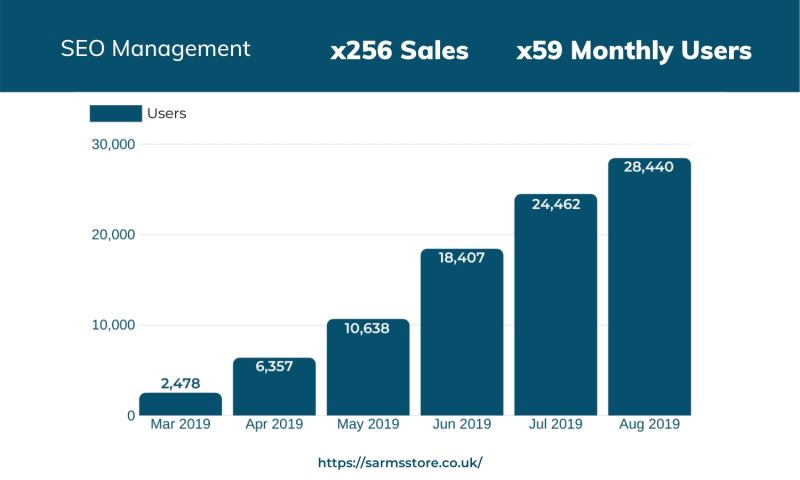800x480 pixels.
Task: Click the x256 Sales heading
Action: [399, 51]
